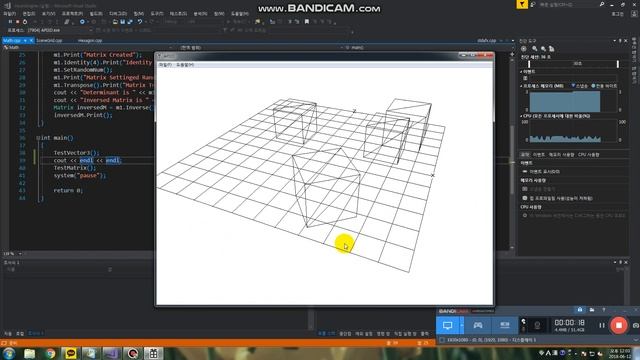The image size is (640, 360).
Task: Select the Events tab in diagnostics
Action: 539,155
